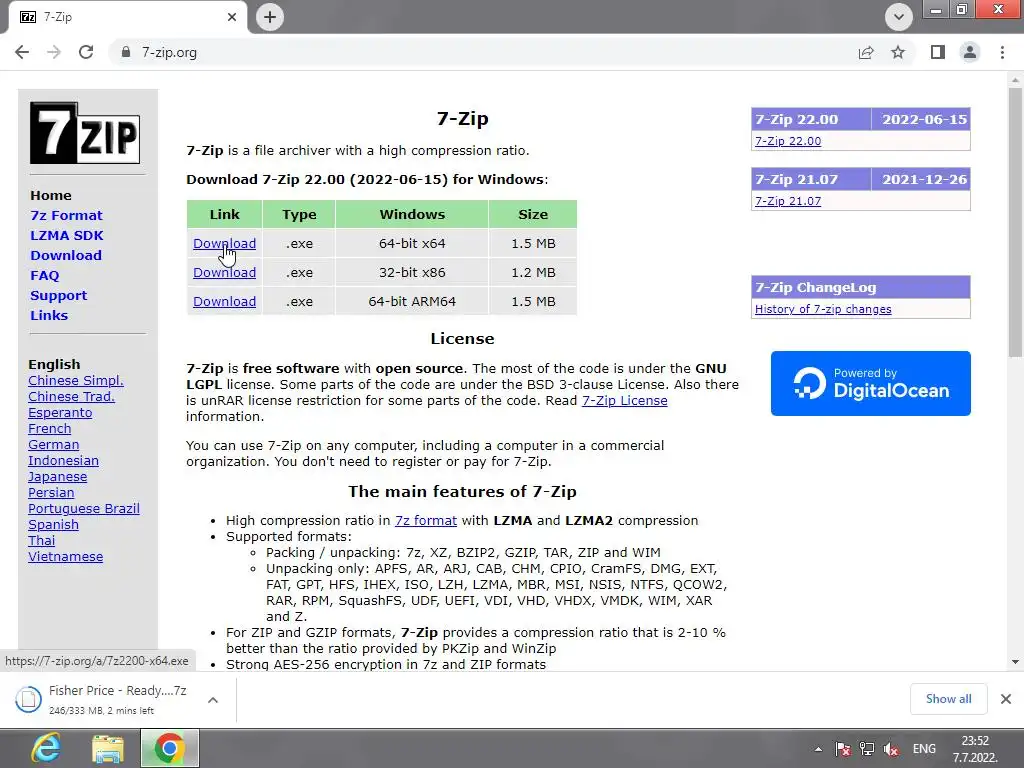Switch language to Esperanto

click(60, 413)
